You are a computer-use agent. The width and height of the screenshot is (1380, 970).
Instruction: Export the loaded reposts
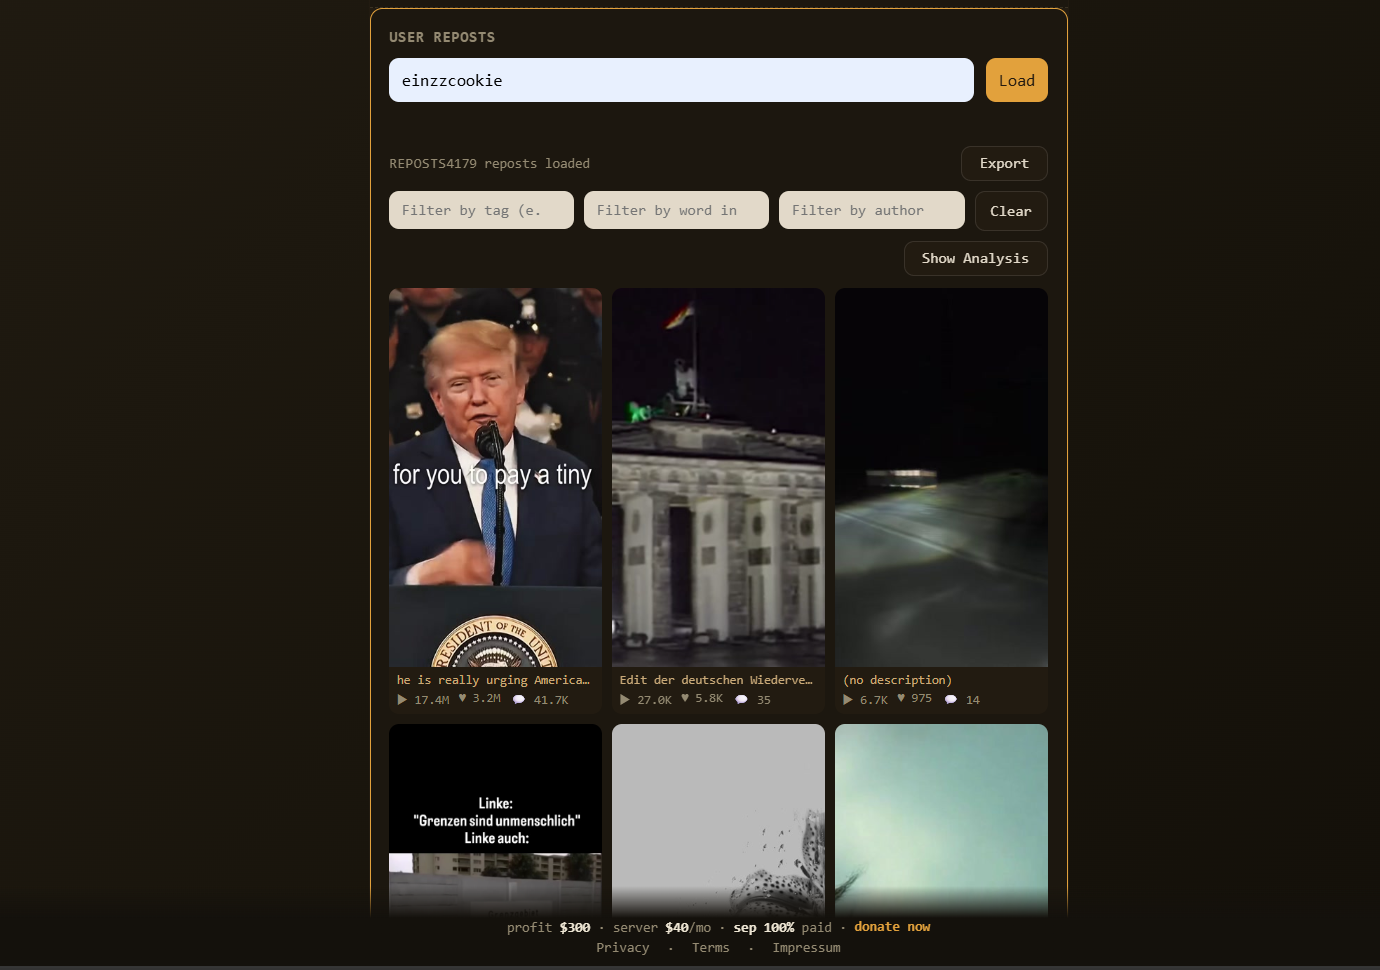tap(1004, 163)
